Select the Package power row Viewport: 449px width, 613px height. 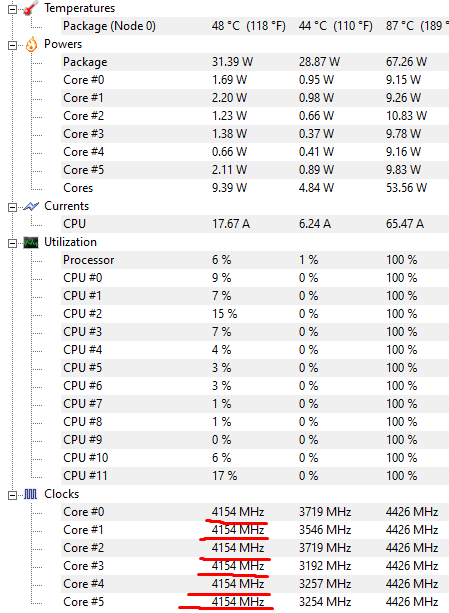coord(255,62)
